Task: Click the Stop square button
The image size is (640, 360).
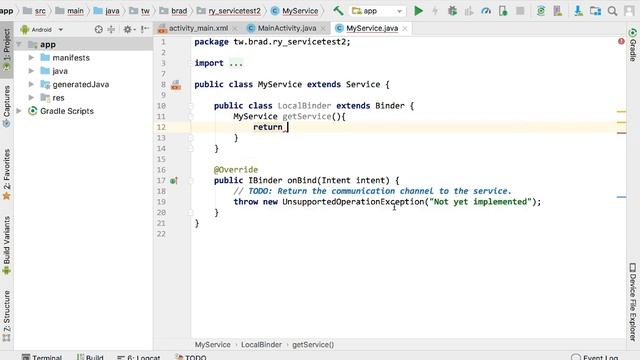Action: (x=520, y=11)
